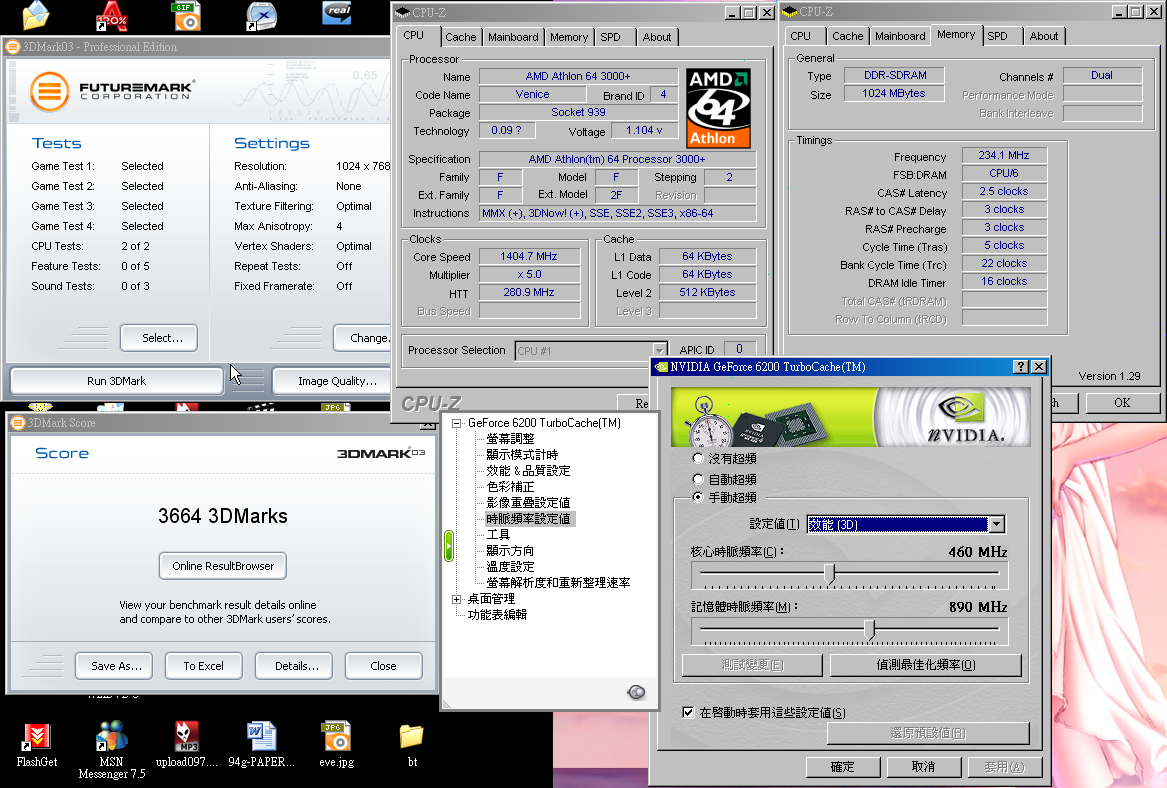Select the bt folder icon
Screen dimensions: 1167x788
coord(412,737)
